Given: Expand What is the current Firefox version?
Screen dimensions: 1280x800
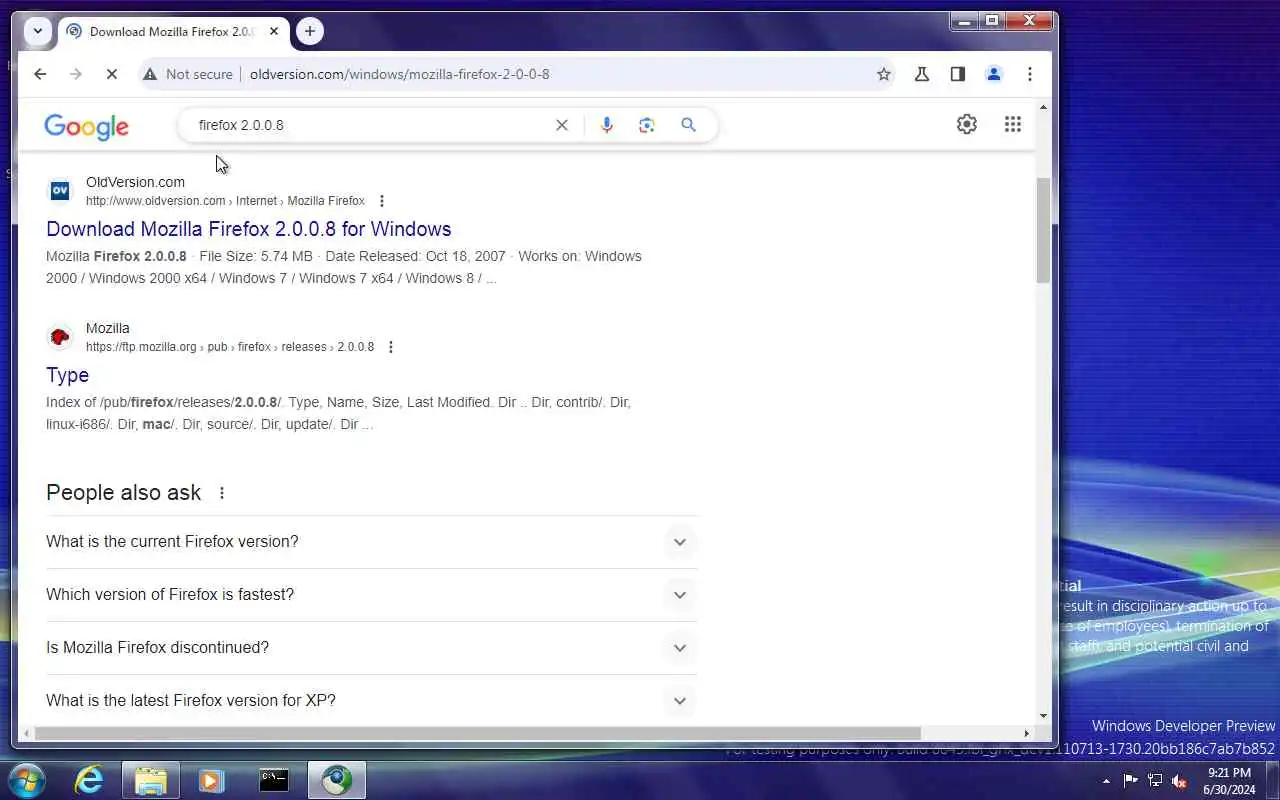Looking at the screenshot, I should (x=371, y=542).
